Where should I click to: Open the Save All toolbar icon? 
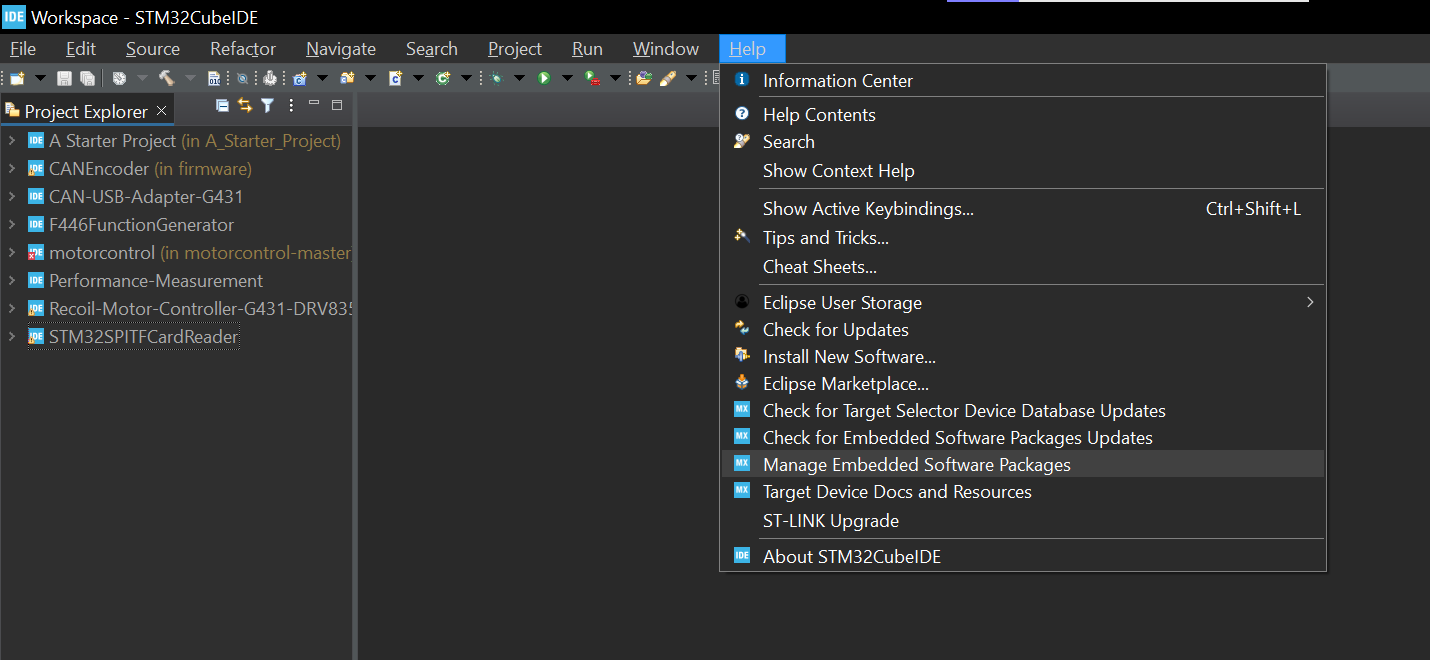[87, 78]
